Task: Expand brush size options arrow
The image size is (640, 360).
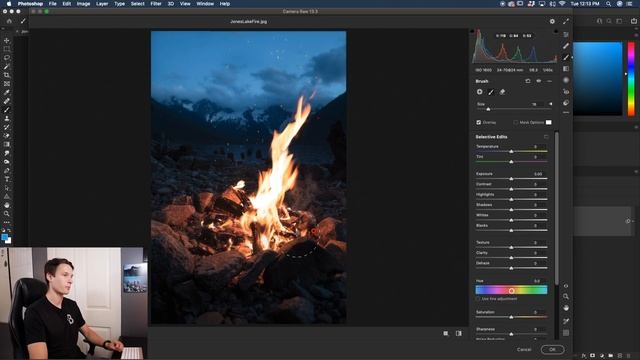Action: [550, 104]
